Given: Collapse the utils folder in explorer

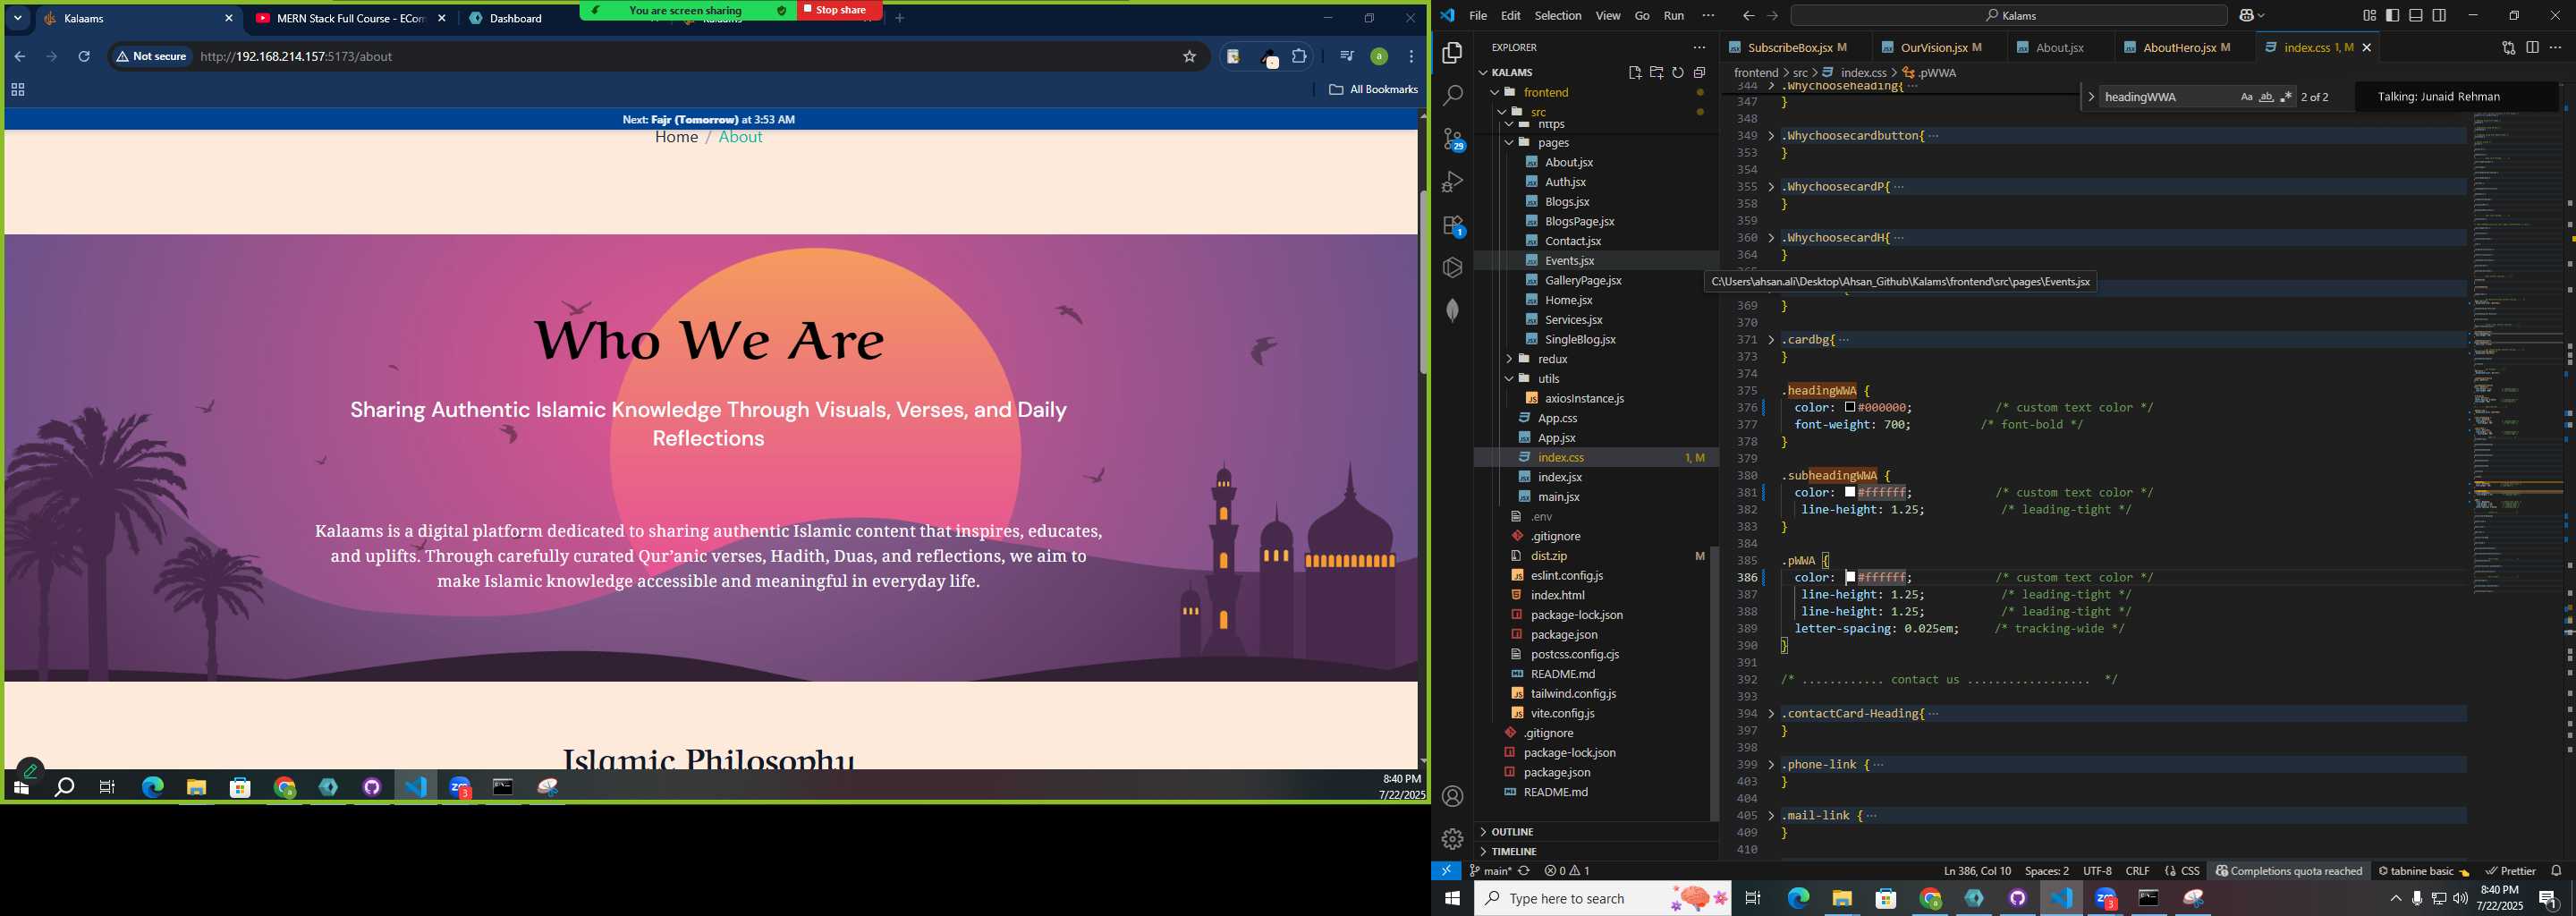Looking at the screenshot, I should tap(1509, 379).
